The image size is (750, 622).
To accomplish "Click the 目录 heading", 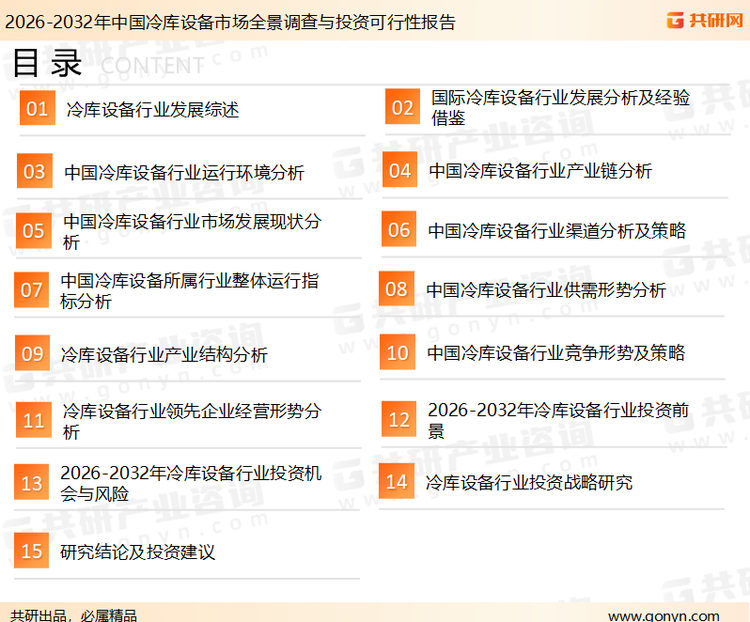I will click(47, 63).
